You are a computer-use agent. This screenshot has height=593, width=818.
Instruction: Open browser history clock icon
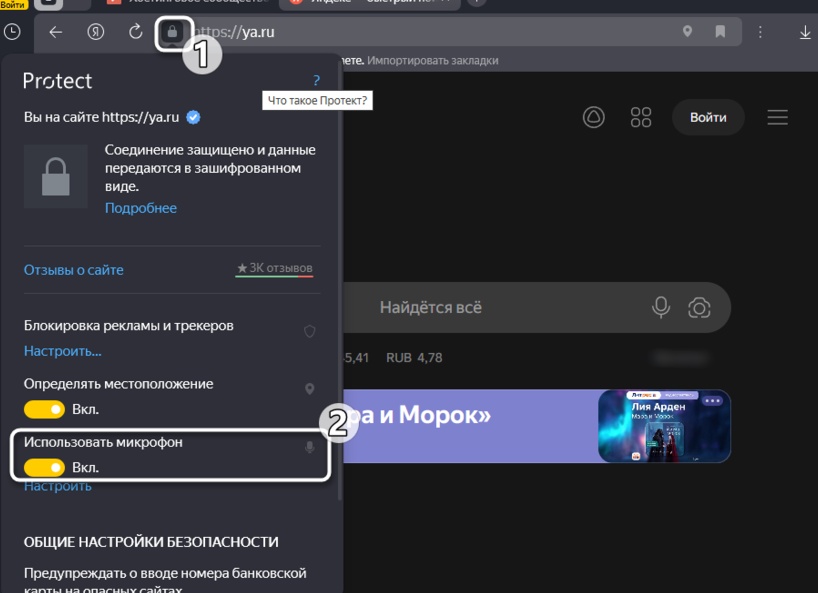(11, 32)
